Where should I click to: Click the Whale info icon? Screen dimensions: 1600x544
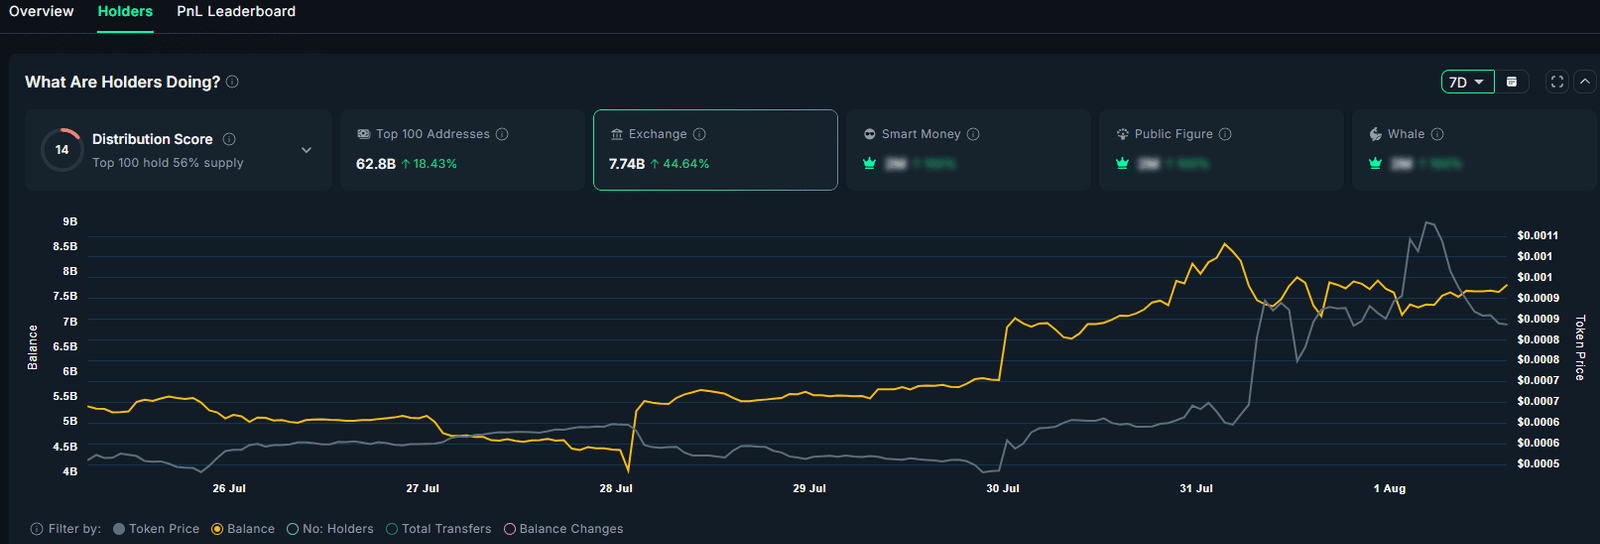1437,134
